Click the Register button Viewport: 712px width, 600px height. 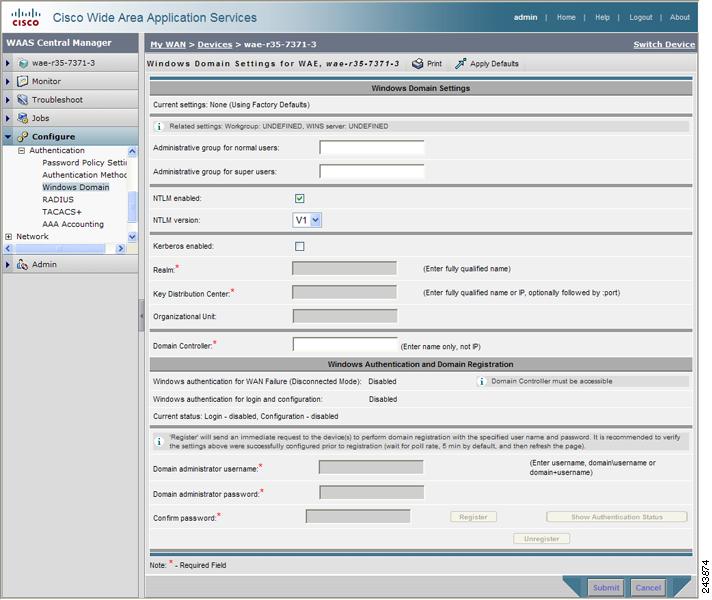coord(473,517)
